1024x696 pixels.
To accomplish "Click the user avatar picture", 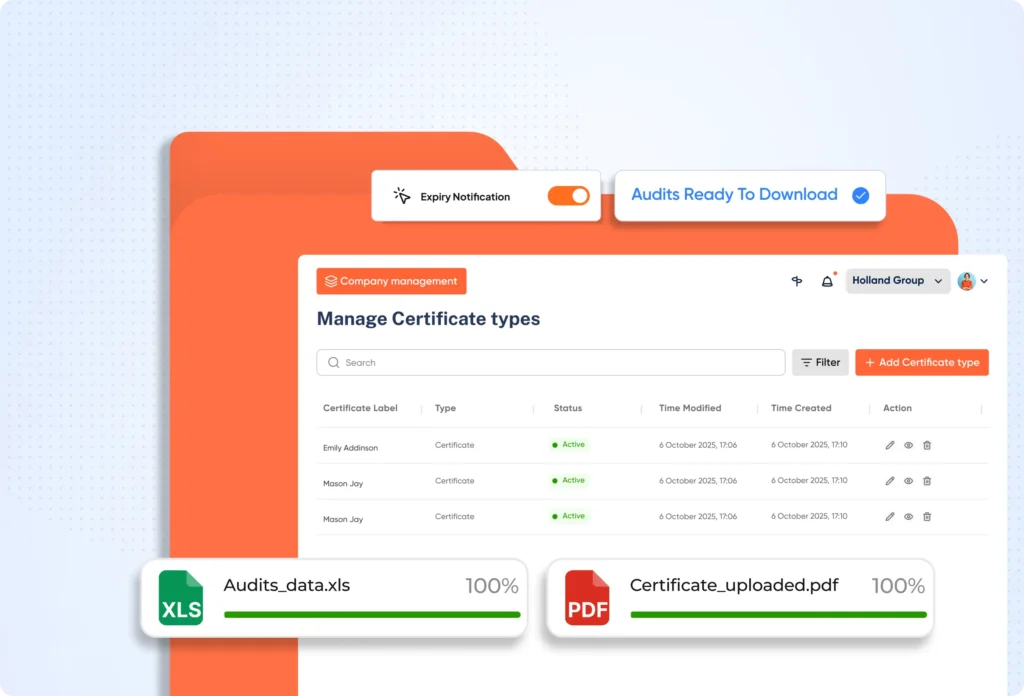I will [967, 281].
